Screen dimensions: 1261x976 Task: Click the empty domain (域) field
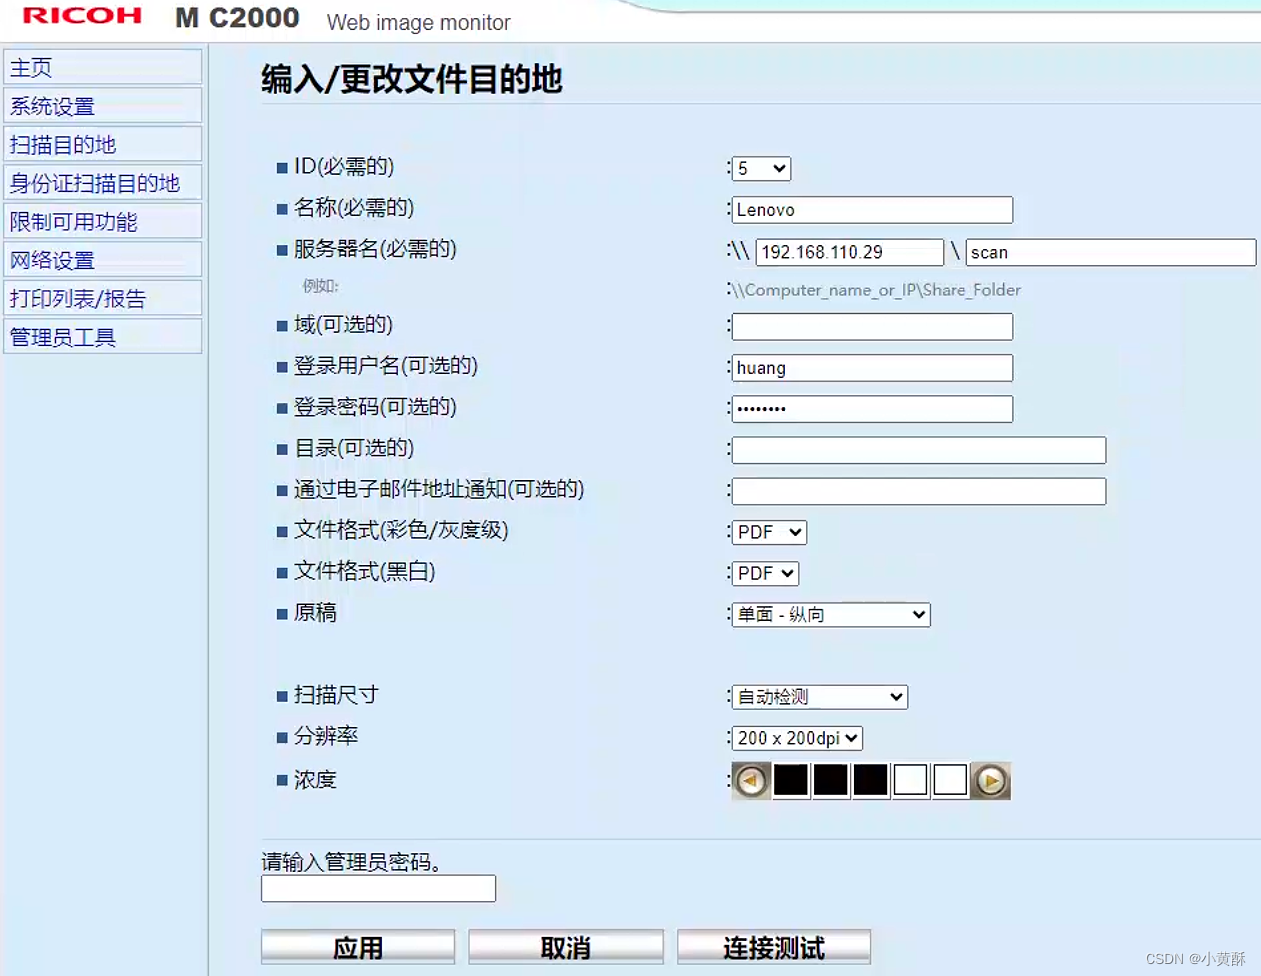click(872, 326)
